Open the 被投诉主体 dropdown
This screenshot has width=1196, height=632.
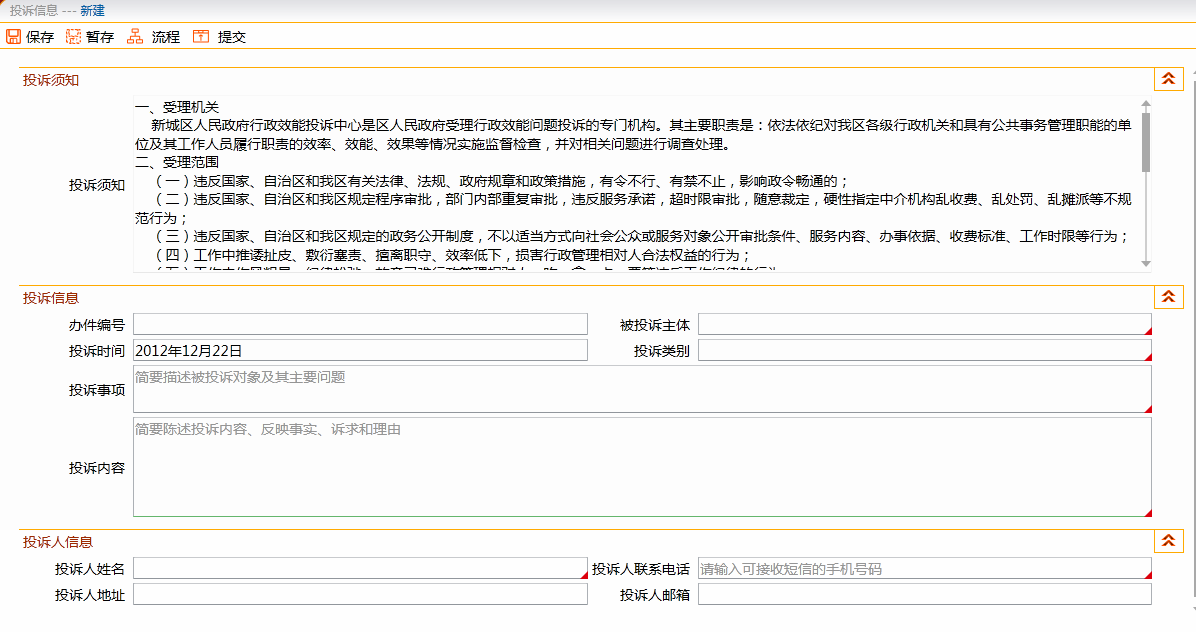(925, 324)
